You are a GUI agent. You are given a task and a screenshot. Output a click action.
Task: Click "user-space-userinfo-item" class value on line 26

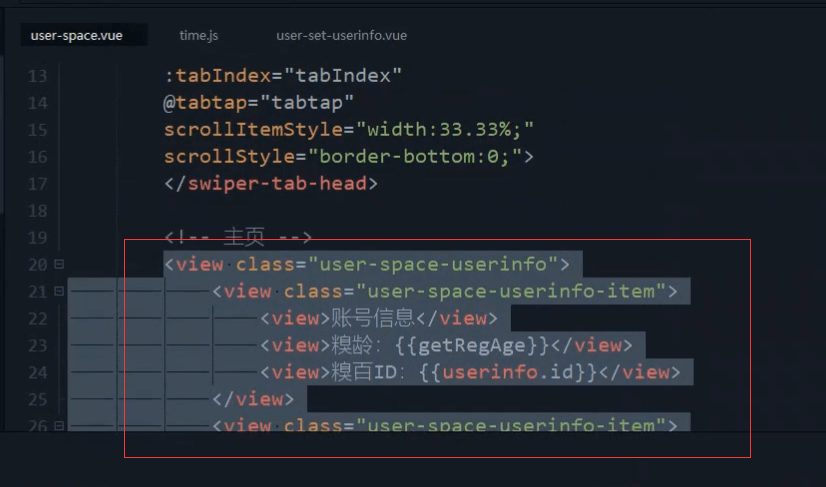coord(511,425)
